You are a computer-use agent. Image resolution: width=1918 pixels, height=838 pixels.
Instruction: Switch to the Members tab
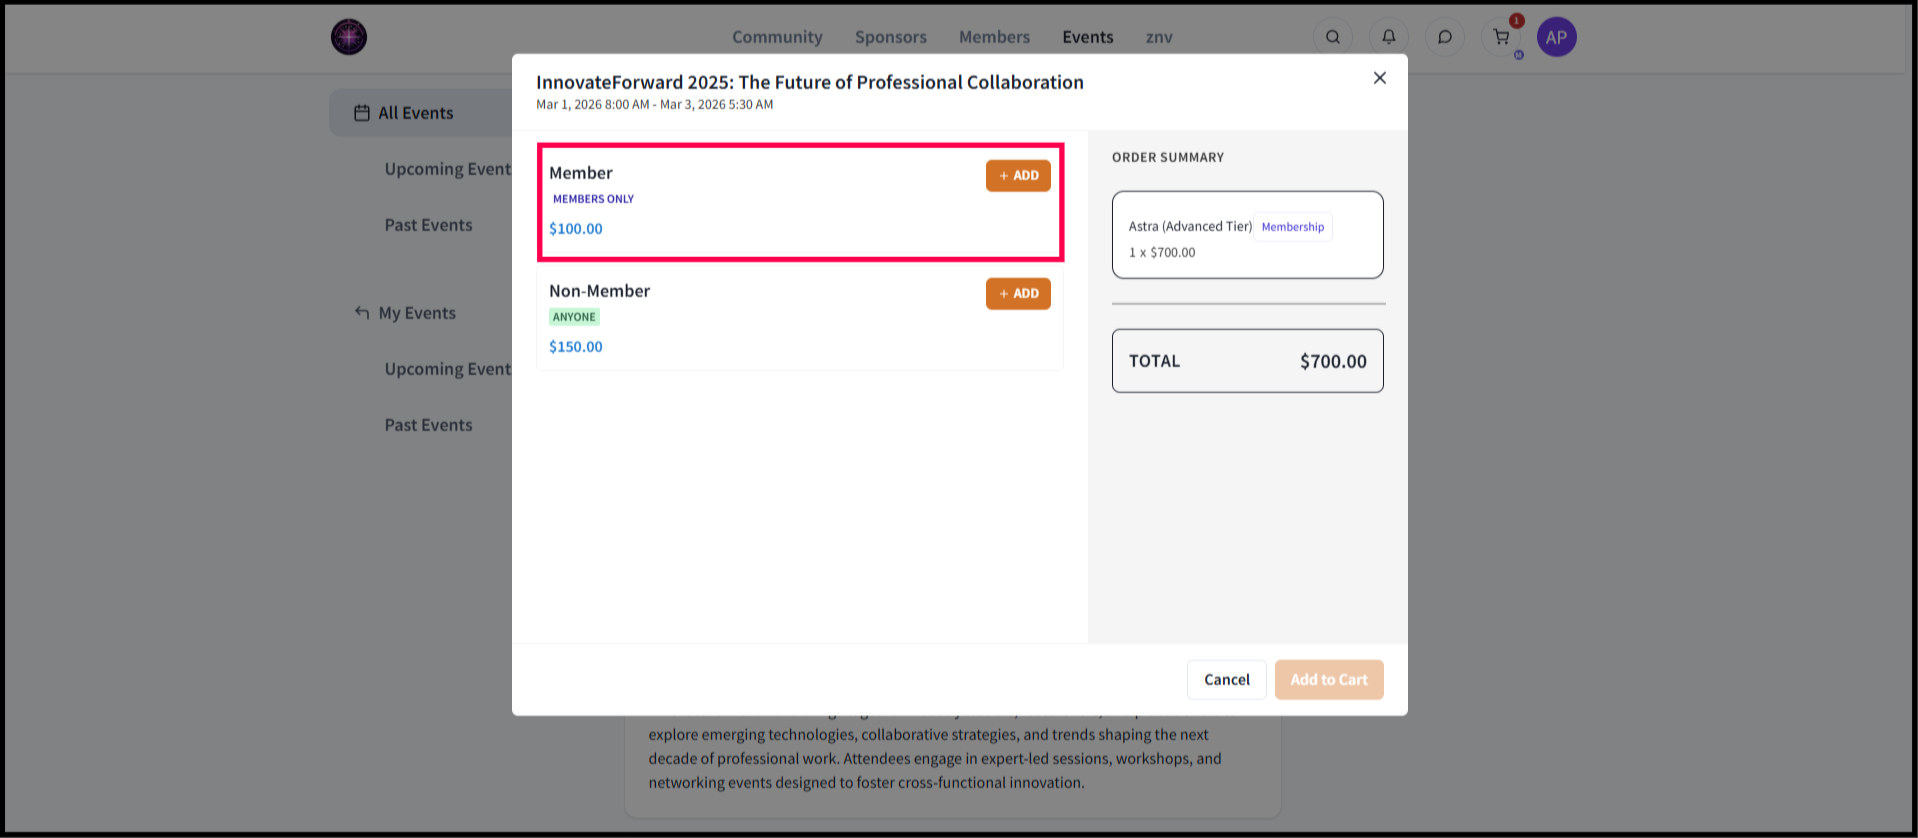point(994,37)
